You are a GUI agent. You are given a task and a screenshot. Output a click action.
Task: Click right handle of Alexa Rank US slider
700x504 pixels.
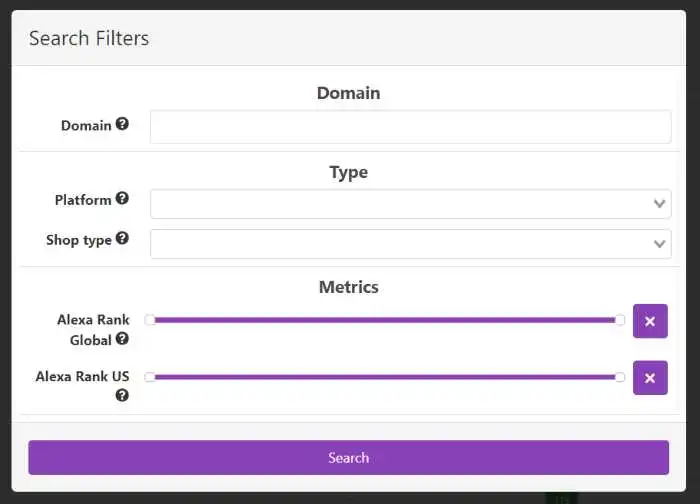620,377
